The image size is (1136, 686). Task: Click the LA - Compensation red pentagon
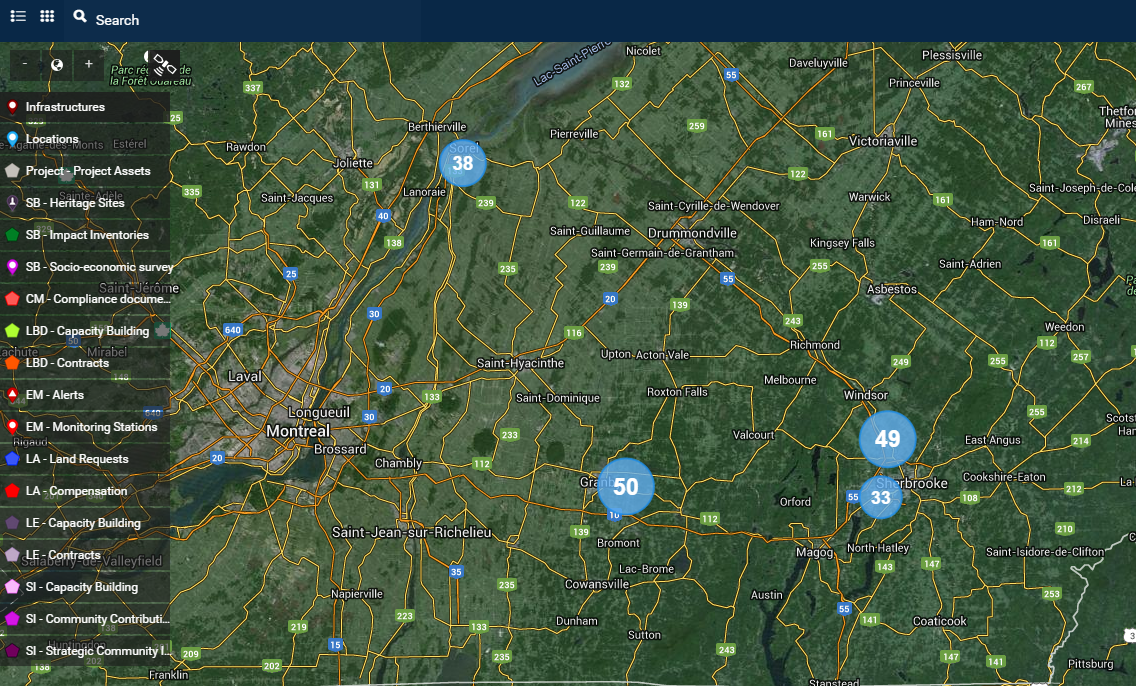(12, 491)
